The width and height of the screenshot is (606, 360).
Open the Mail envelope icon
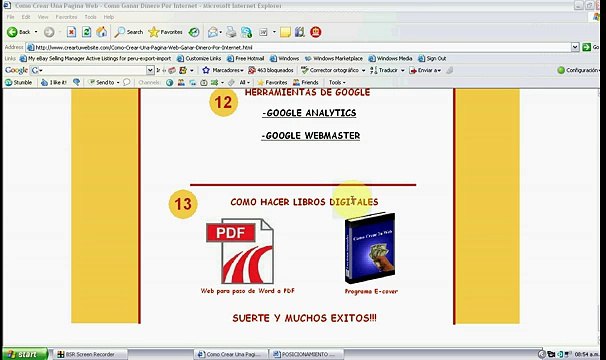click(x=212, y=32)
